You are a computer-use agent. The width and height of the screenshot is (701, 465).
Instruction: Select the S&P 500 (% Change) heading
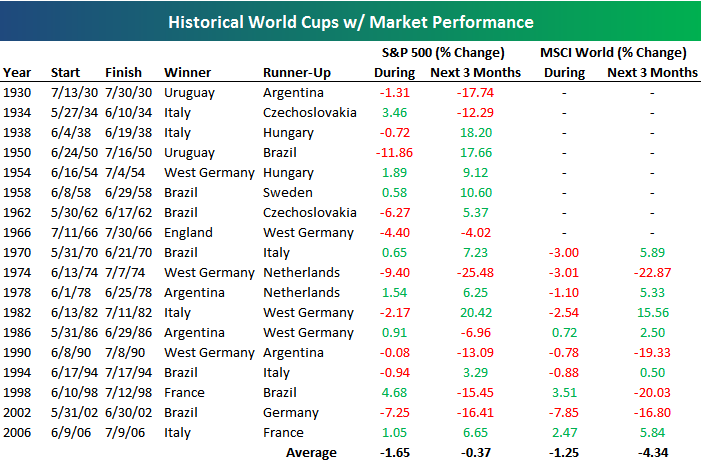[443, 53]
